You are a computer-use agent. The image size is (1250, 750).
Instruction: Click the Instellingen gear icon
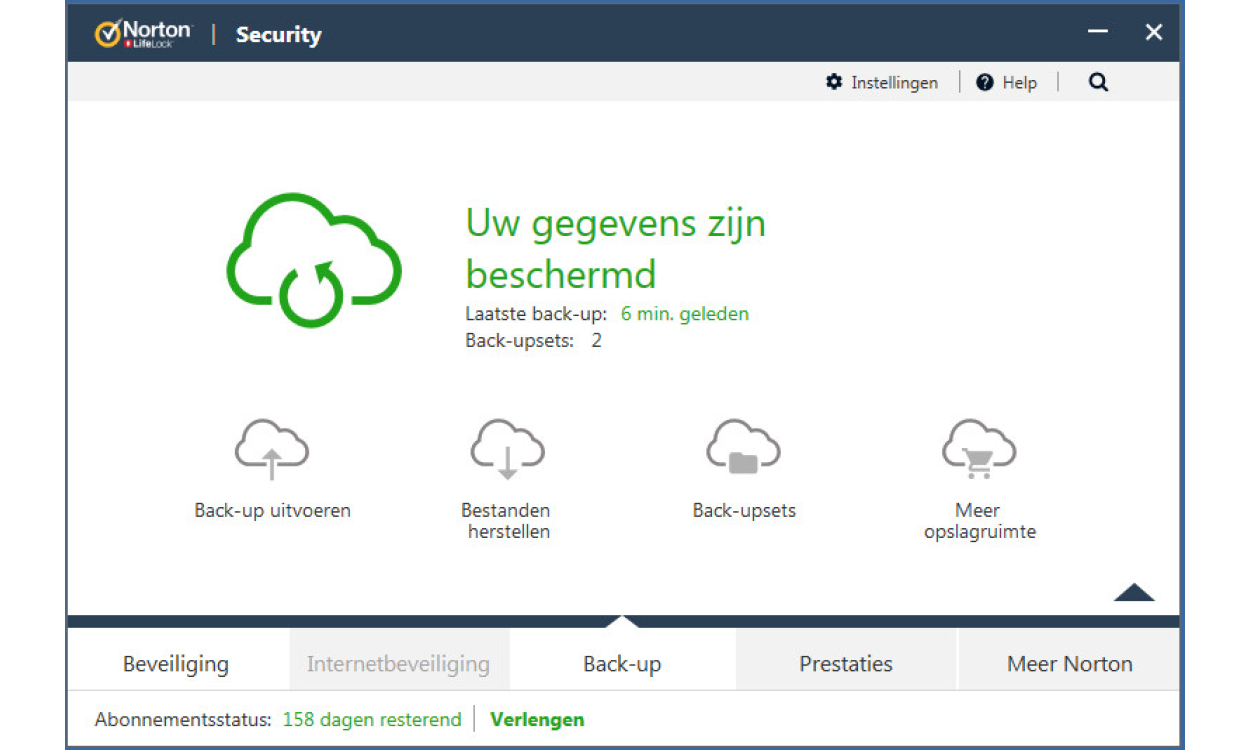point(834,82)
